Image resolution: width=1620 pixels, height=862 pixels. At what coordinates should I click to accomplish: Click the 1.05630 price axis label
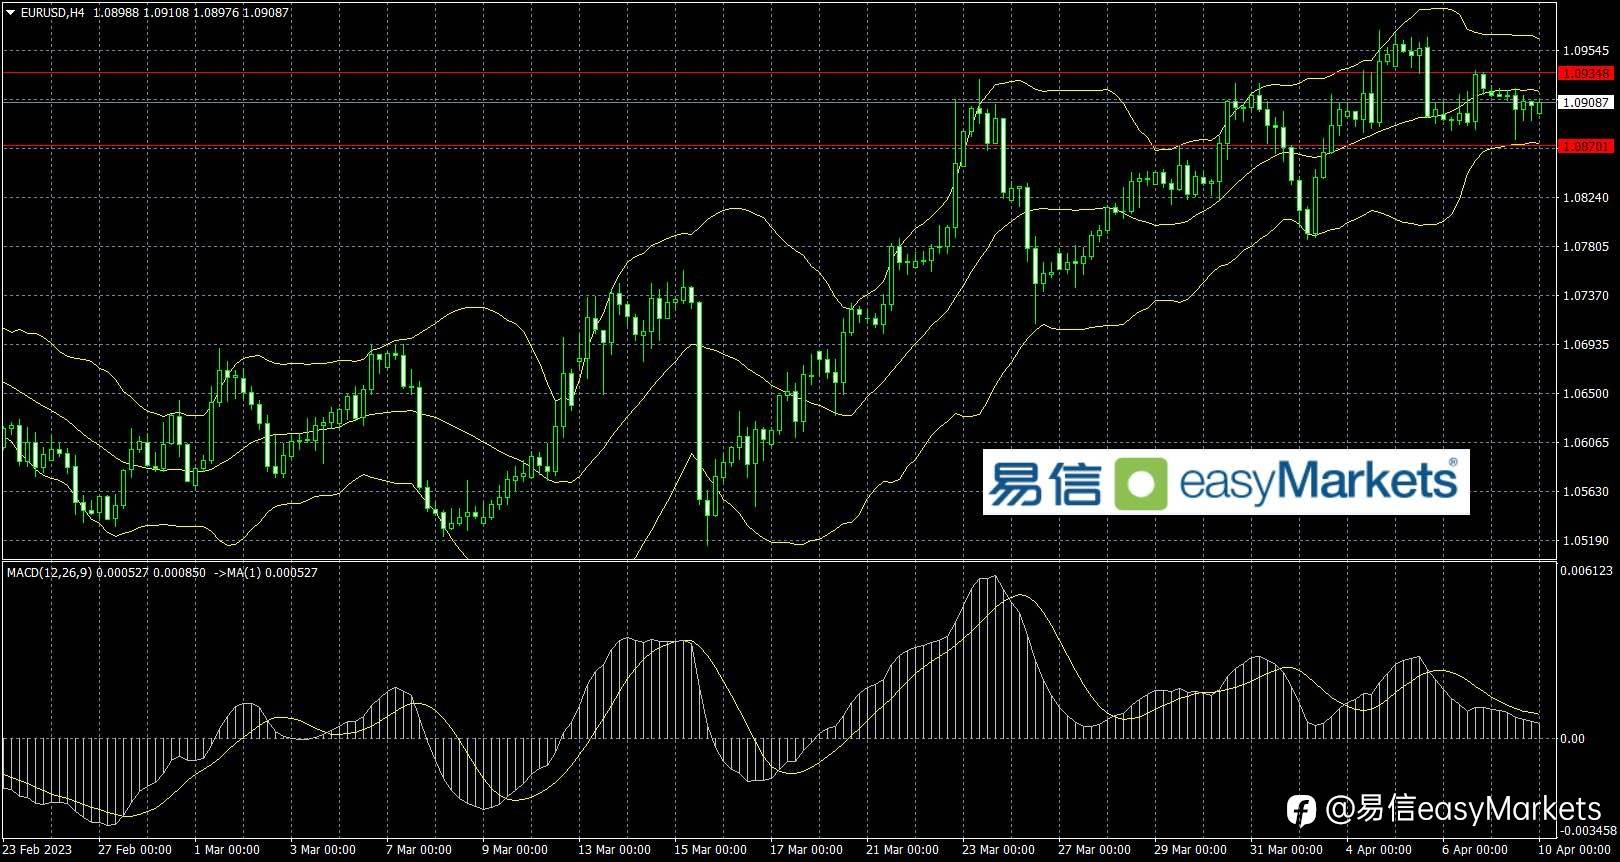(1585, 492)
